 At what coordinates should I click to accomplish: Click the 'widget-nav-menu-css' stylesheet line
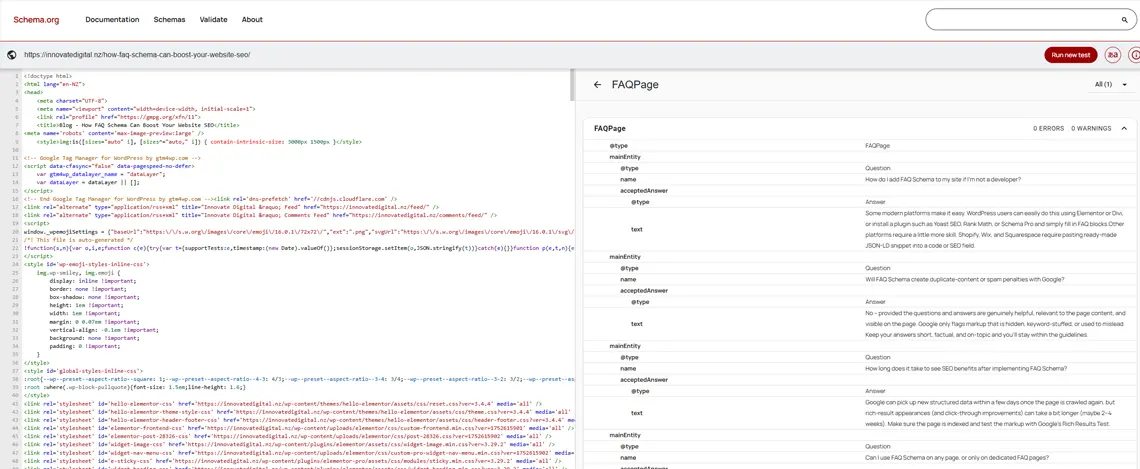click(298, 452)
